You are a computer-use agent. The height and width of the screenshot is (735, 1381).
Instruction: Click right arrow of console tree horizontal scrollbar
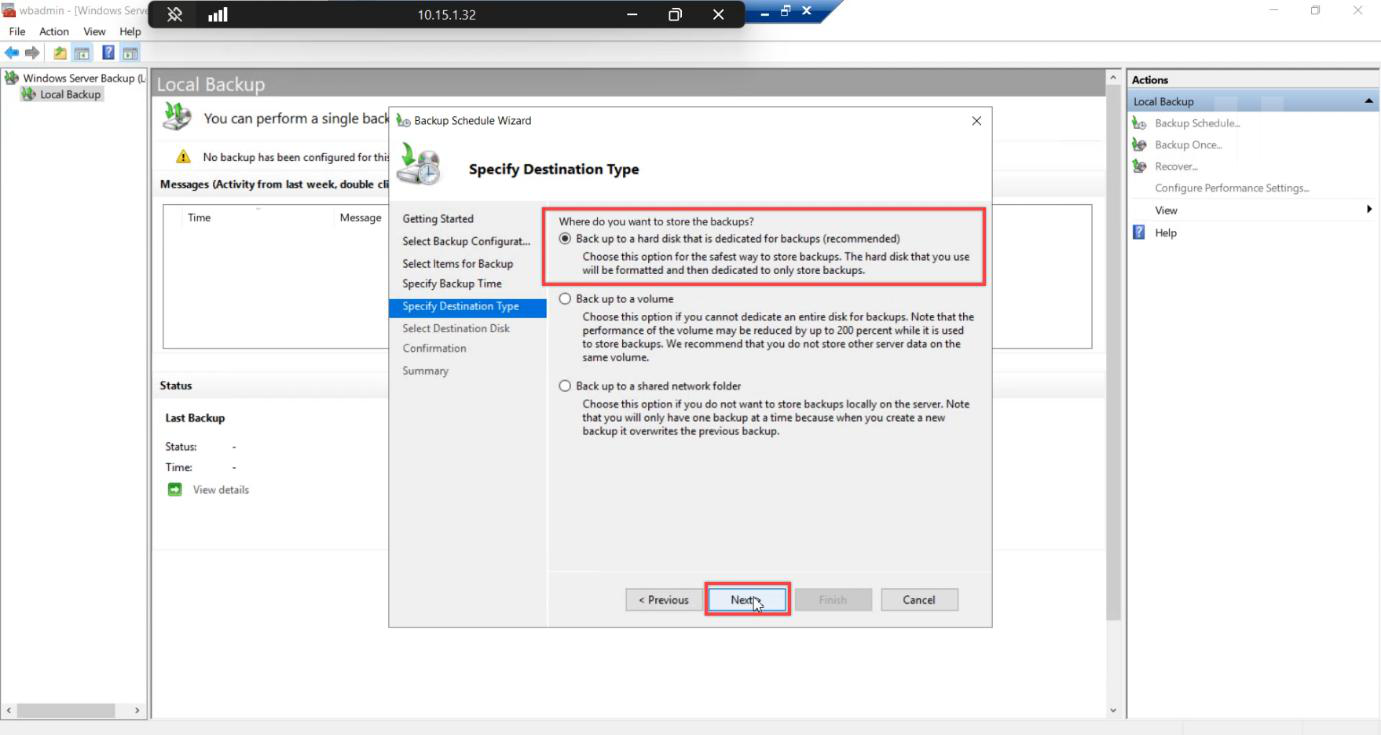click(x=138, y=710)
